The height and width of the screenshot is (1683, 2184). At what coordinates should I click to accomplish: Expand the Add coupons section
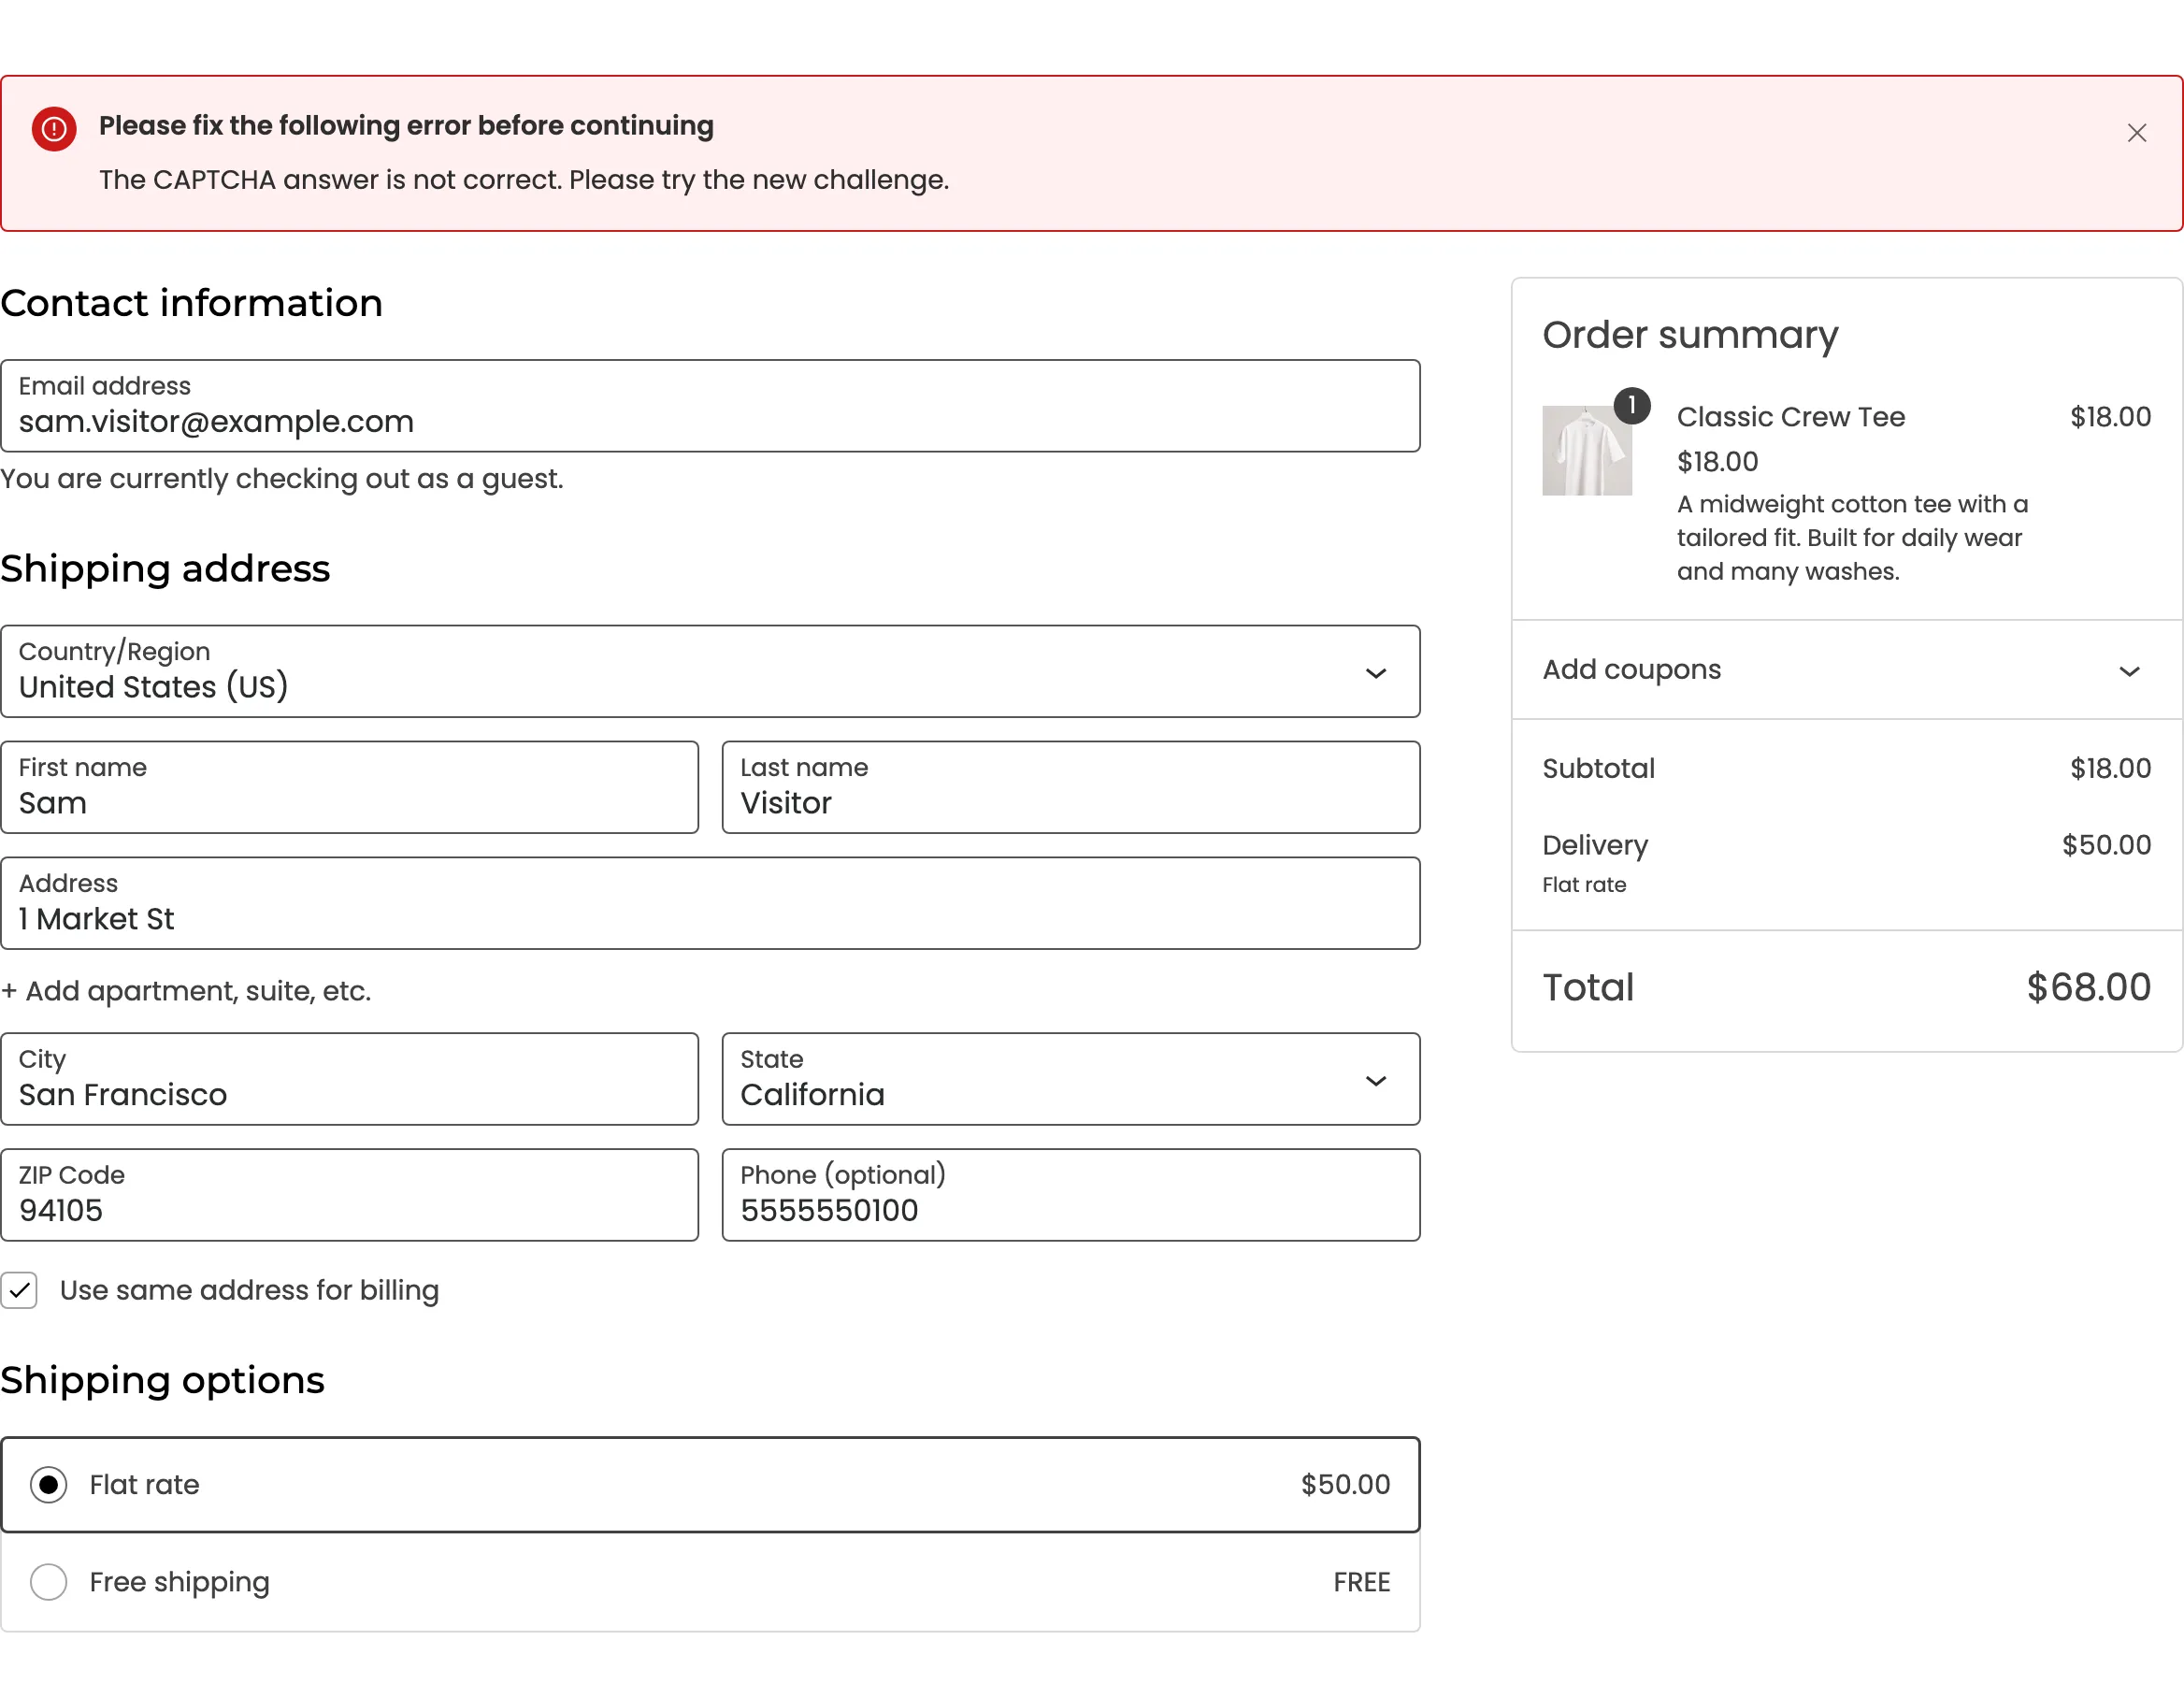click(1846, 670)
